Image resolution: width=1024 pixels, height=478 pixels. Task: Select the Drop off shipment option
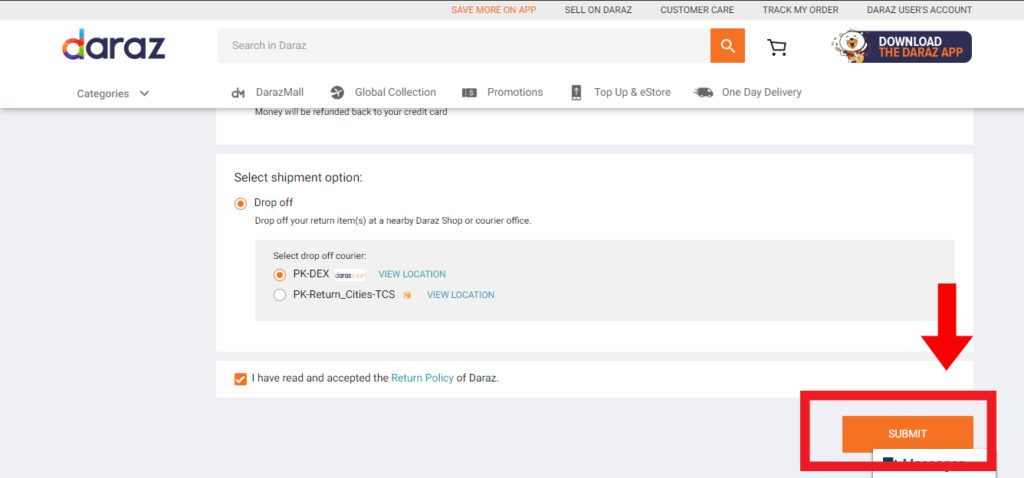(240, 203)
